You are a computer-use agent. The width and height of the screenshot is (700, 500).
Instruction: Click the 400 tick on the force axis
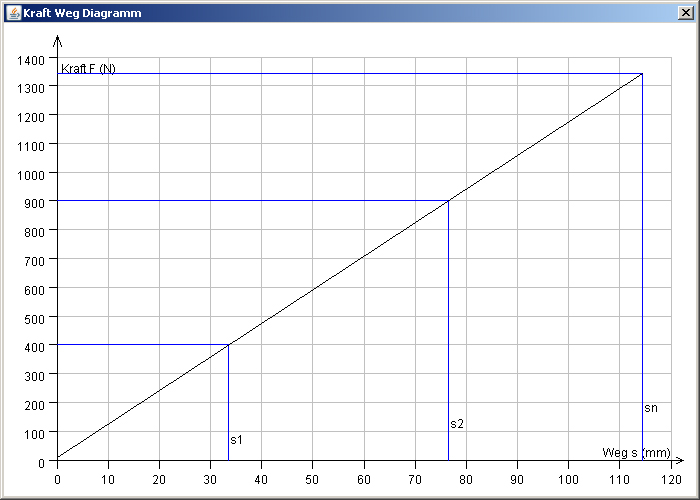pyautogui.click(x=34, y=346)
